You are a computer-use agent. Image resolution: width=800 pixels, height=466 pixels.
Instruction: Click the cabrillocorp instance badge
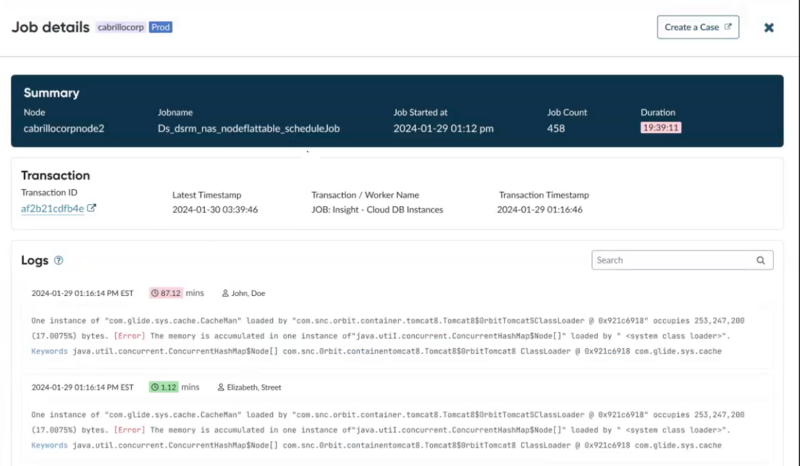(x=121, y=27)
